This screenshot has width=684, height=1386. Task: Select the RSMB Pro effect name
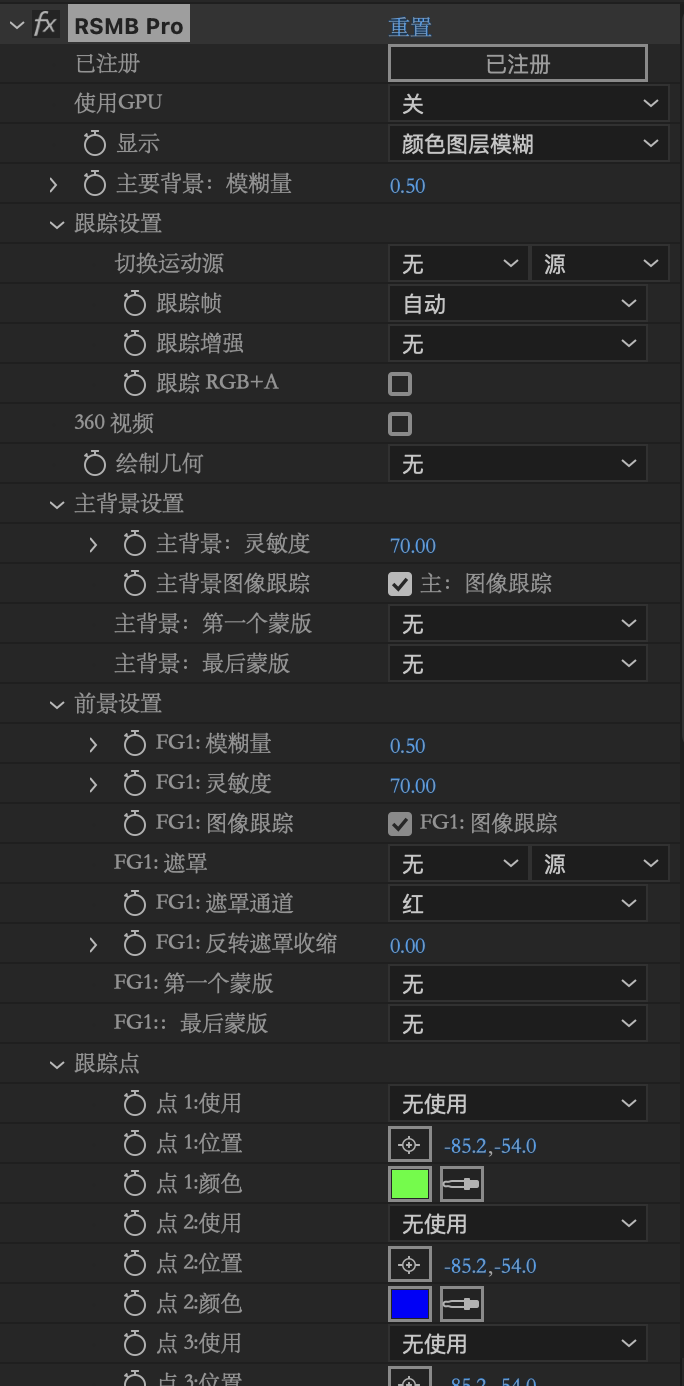point(129,26)
